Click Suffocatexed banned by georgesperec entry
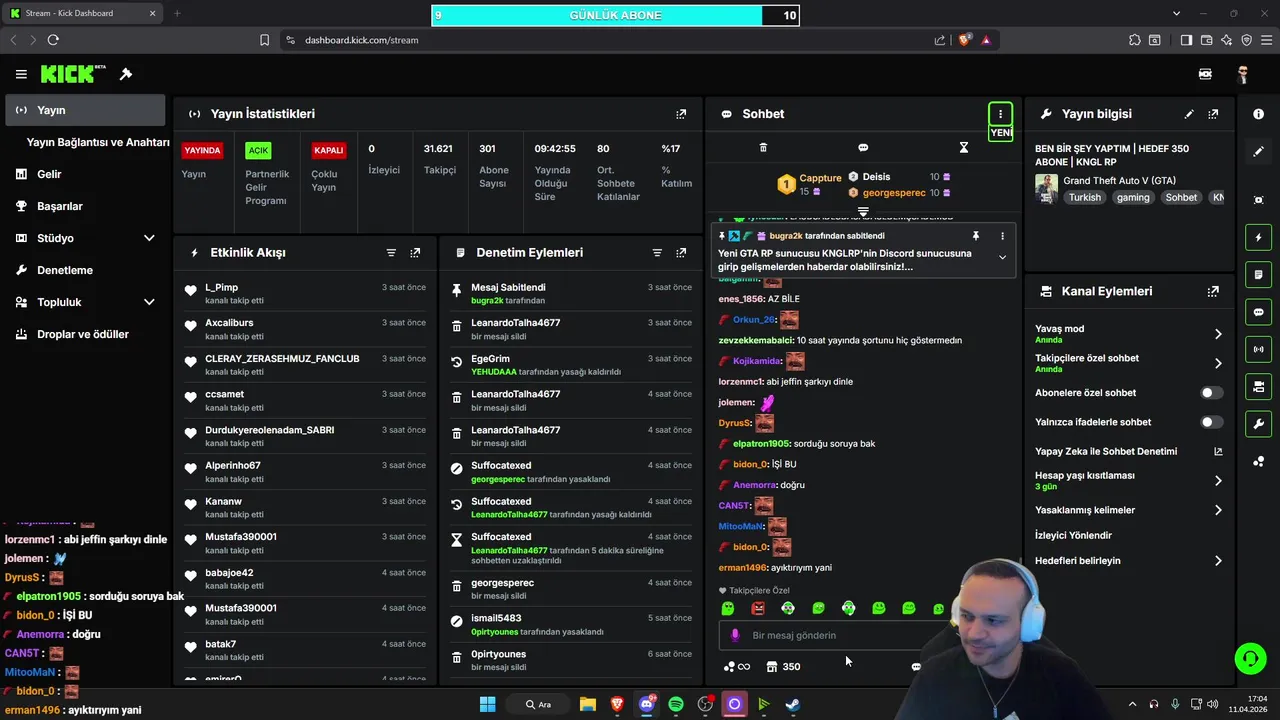Viewport: 1280px width, 720px height. [x=571, y=472]
